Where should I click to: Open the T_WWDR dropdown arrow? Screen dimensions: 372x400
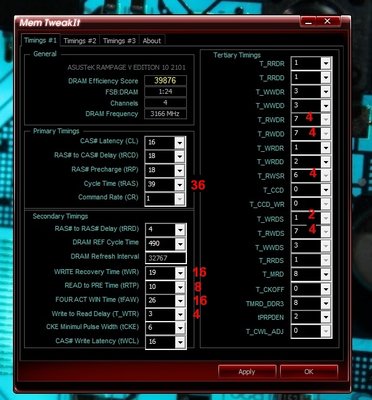pyautogui.click(x=326, y=92)
